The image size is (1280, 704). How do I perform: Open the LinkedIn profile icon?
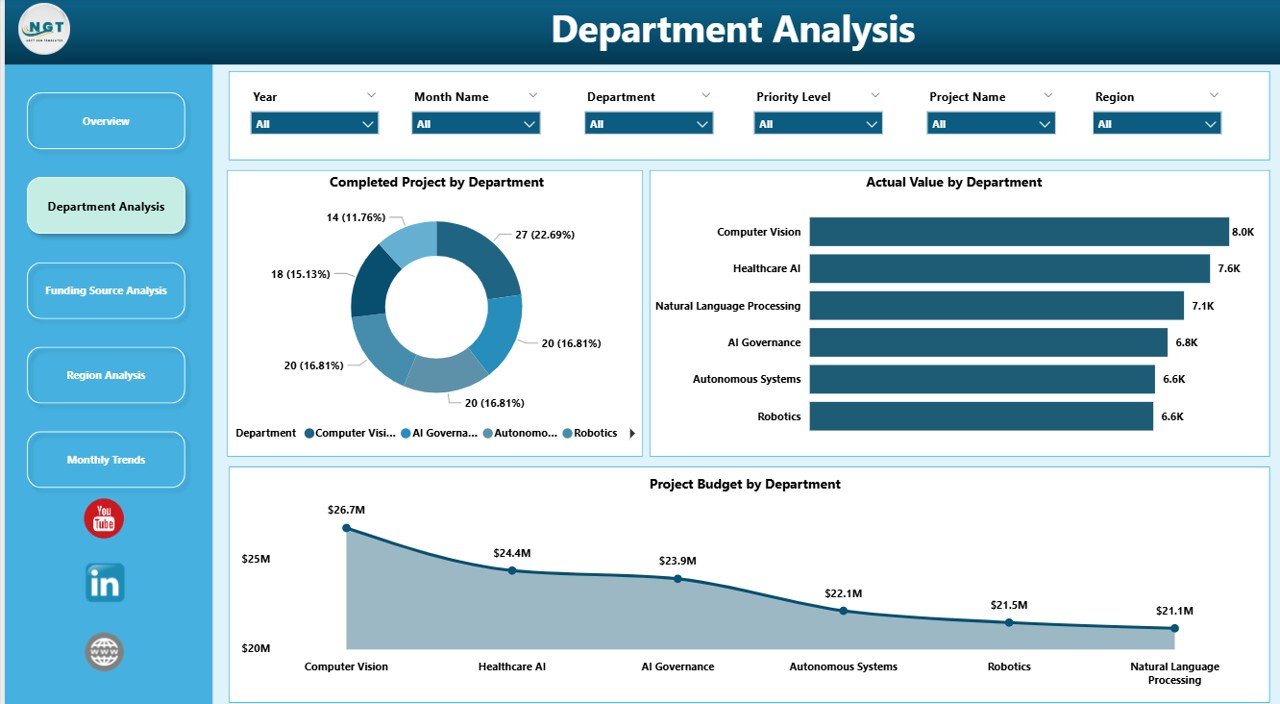(104, 583)
